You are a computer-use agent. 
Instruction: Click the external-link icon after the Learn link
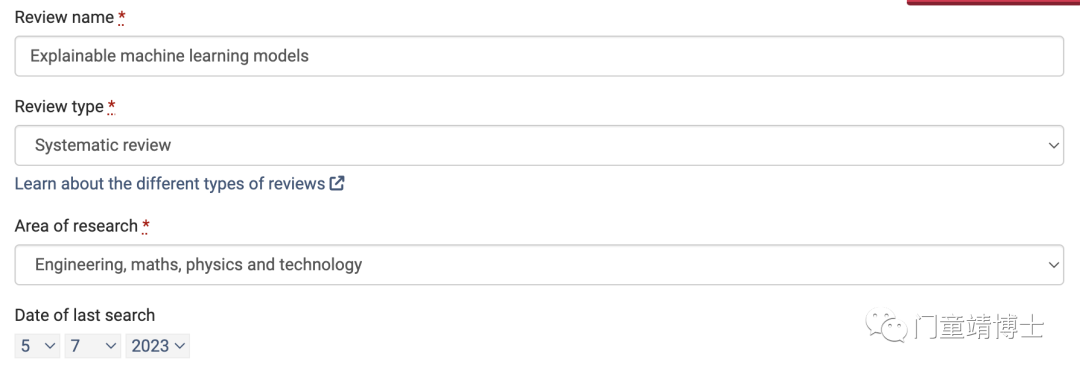(337, 184)
